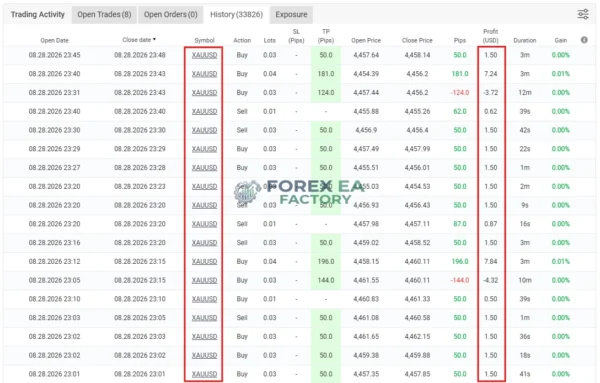
Task: Click the info icon beside Gain header
Action: 584,40
